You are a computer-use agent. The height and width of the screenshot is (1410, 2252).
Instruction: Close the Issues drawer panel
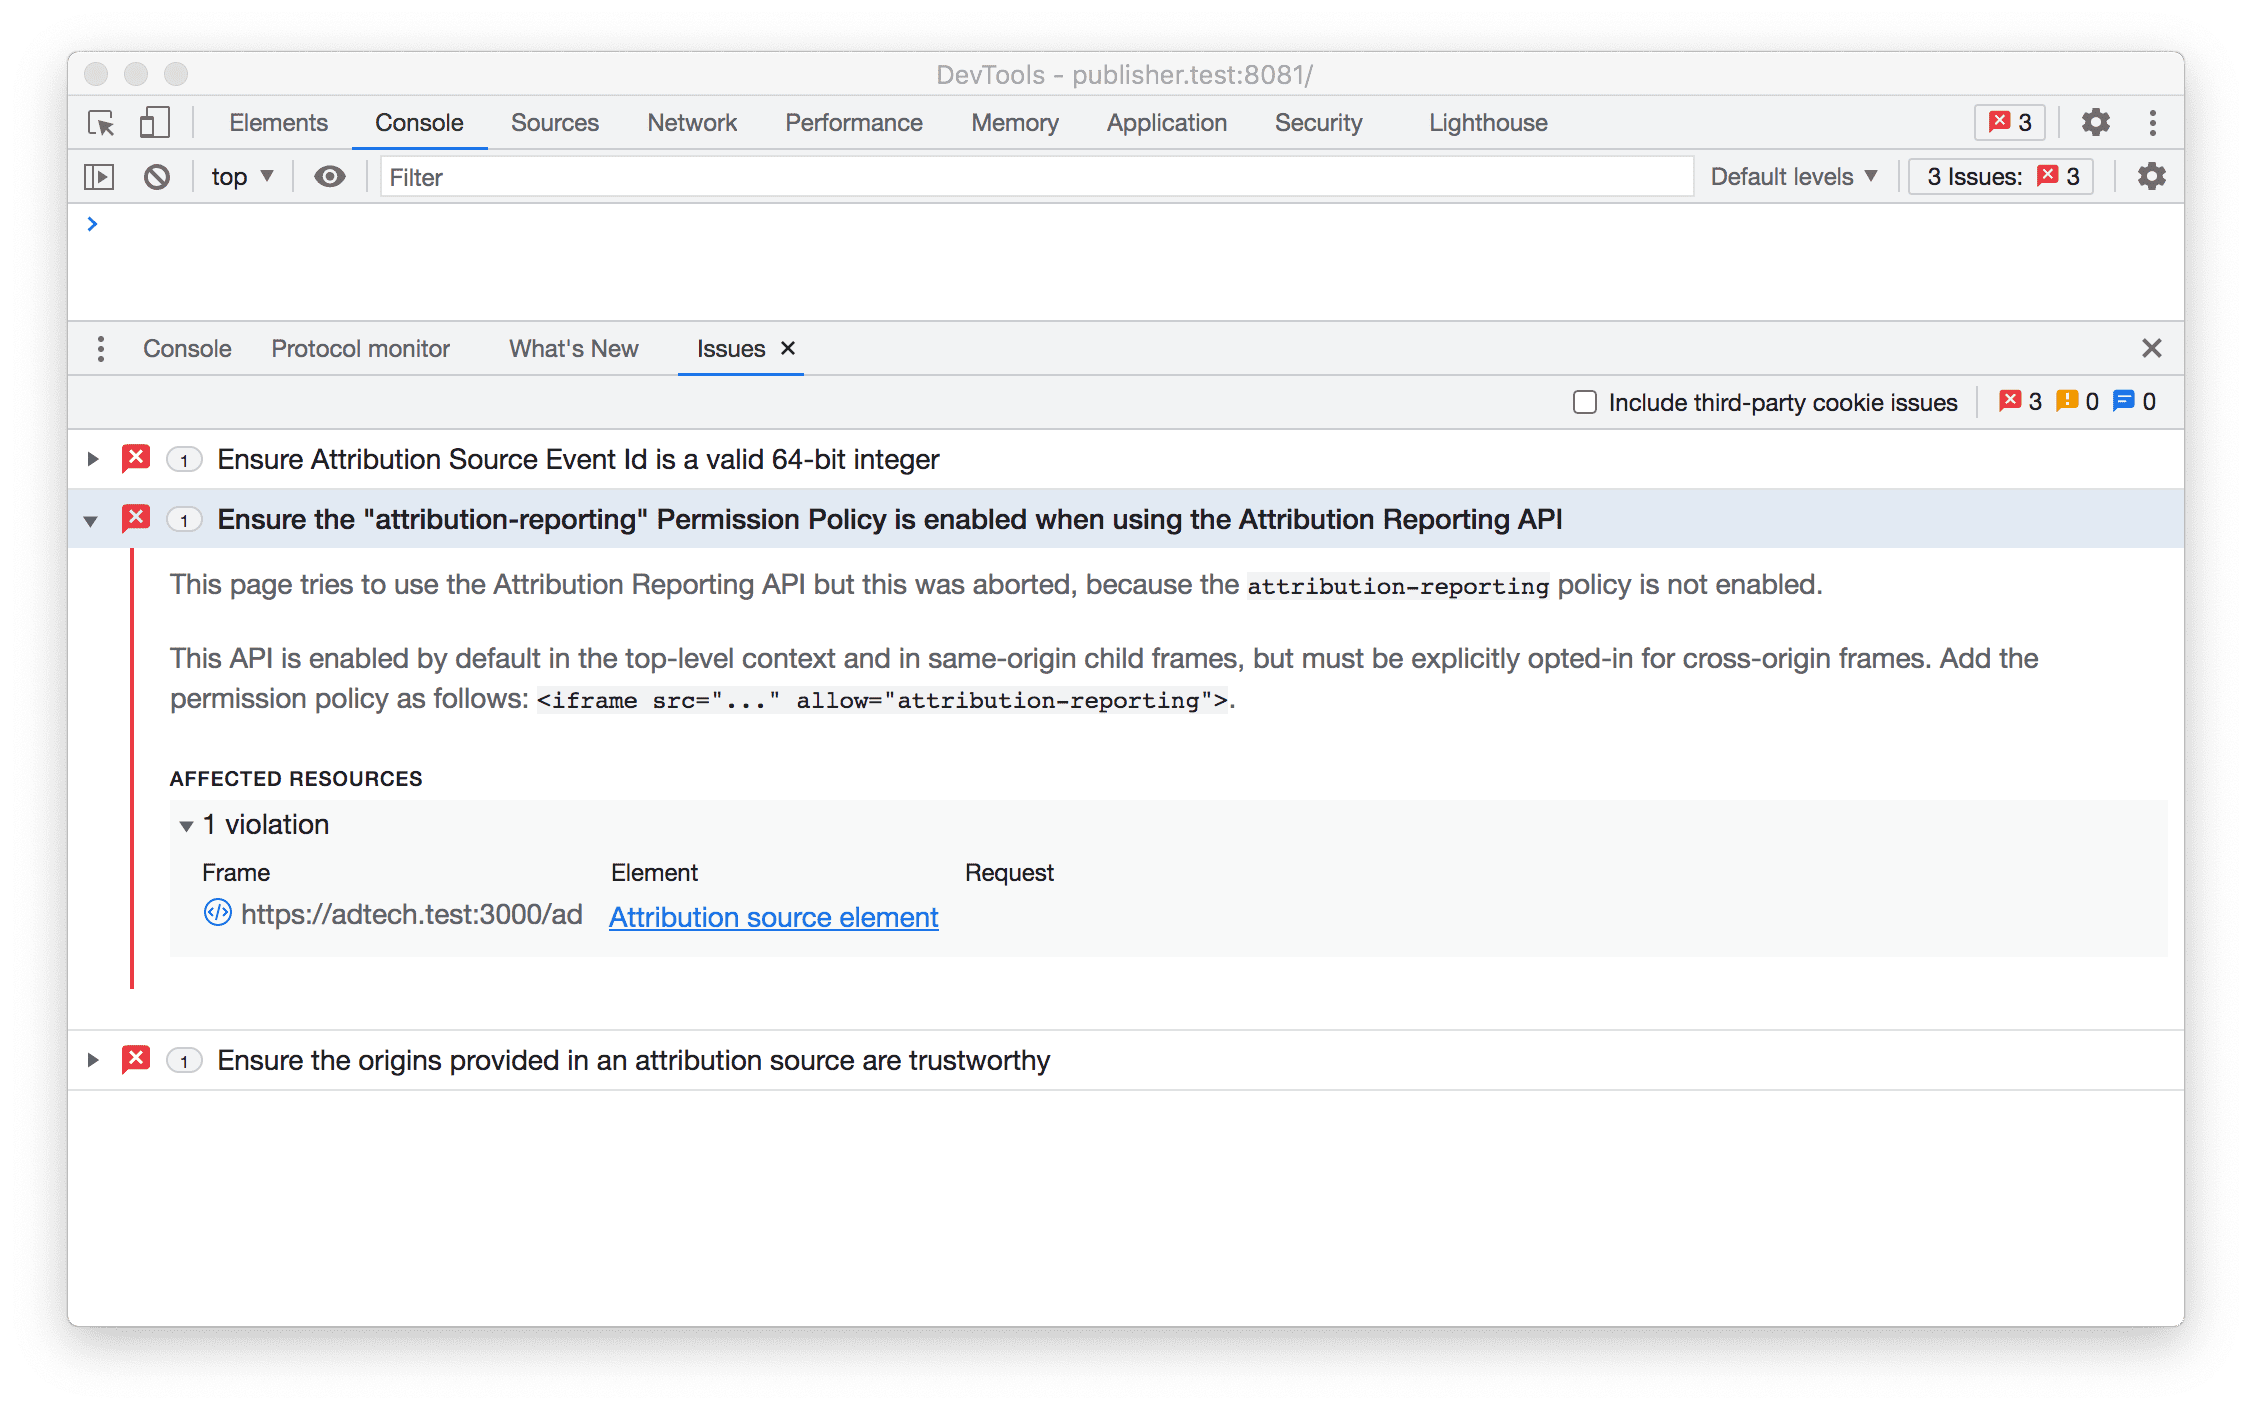(787, 348)
